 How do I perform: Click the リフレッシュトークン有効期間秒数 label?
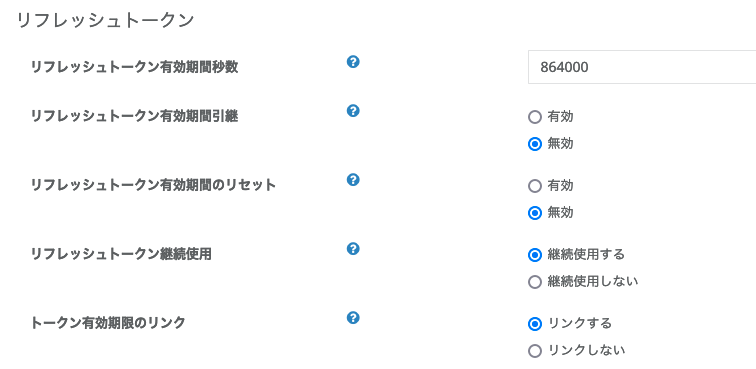tap(134, 68)
